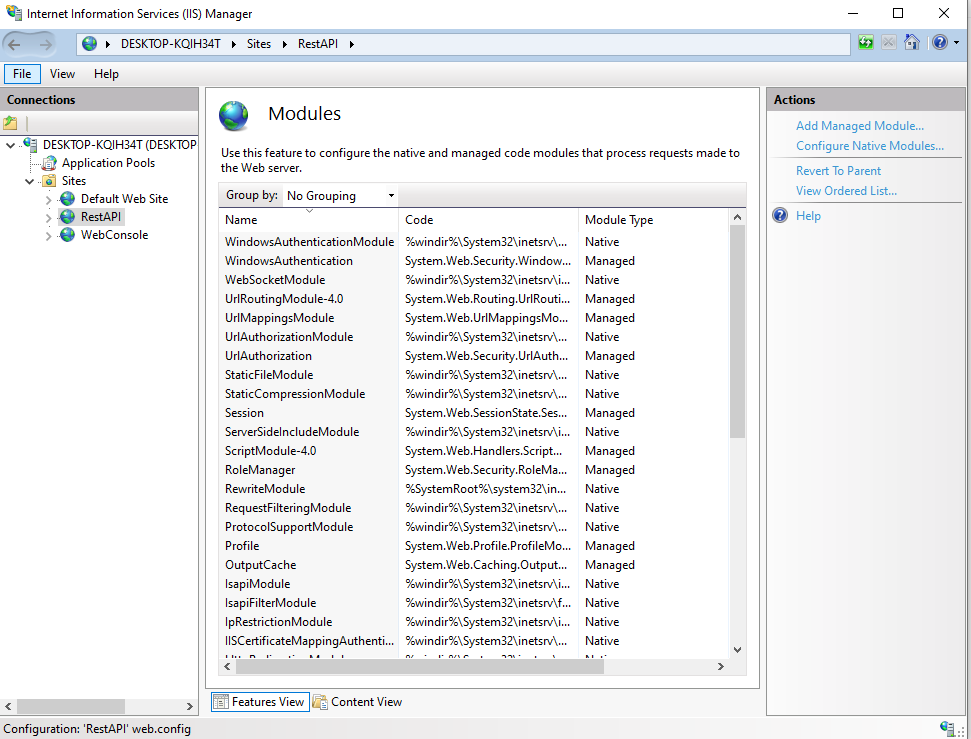Click View Ordered List link
The image size is (971, 739).
[846, 191]
